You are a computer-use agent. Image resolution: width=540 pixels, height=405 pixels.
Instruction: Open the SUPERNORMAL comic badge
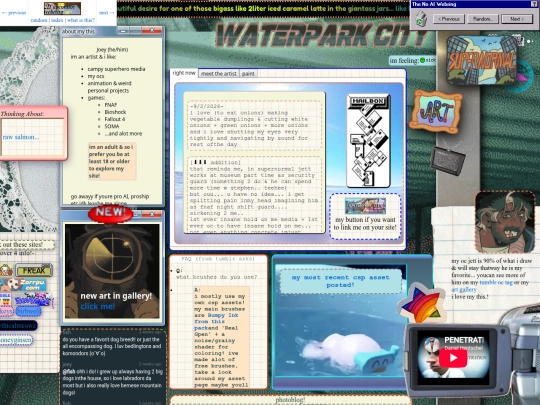click(481, 61)
